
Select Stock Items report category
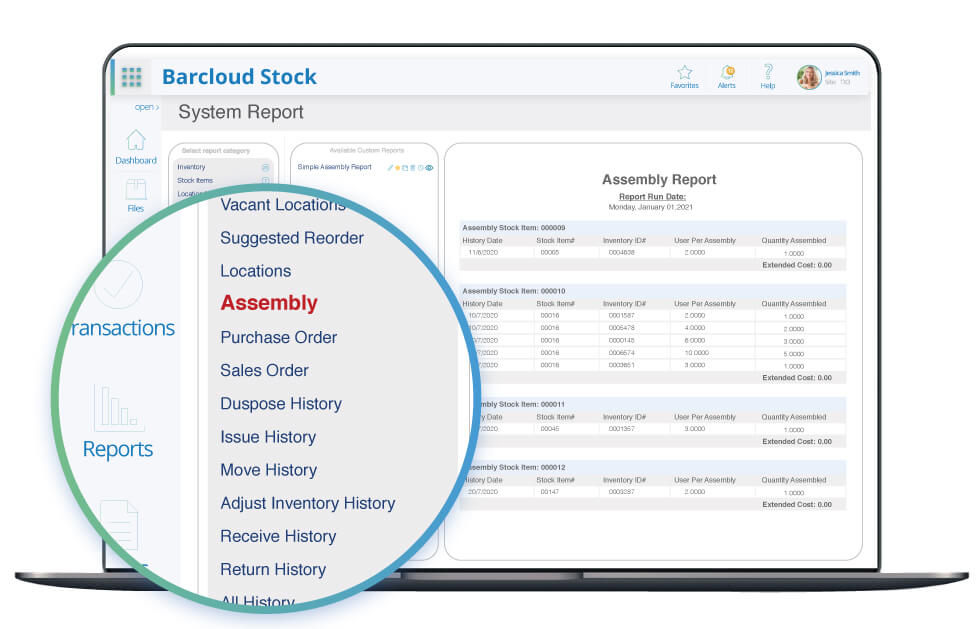(195, 181)
